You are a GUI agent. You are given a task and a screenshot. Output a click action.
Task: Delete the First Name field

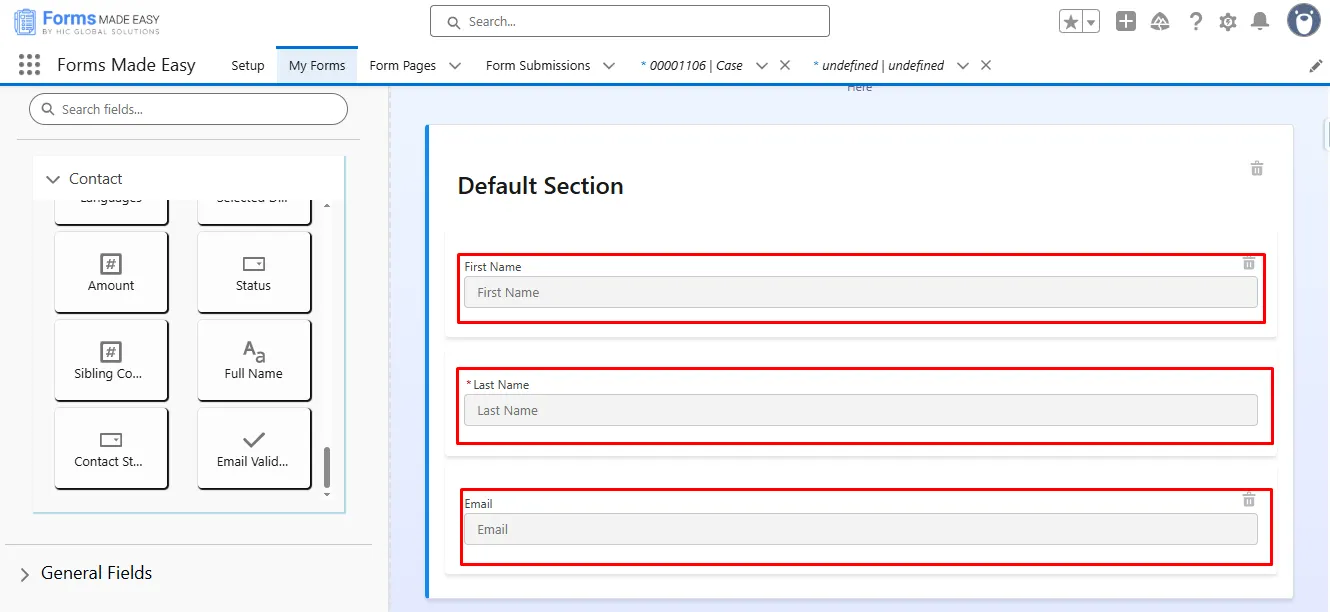[x=1248, y=263]
